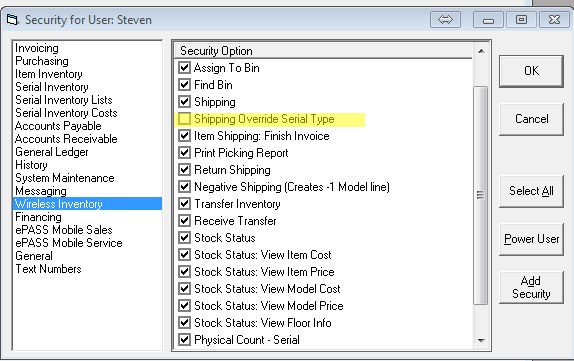The height and width of the screenshot is (361, 574).
Task: Click the scroll down arrow of options list
Action: (x=481, y=340)
